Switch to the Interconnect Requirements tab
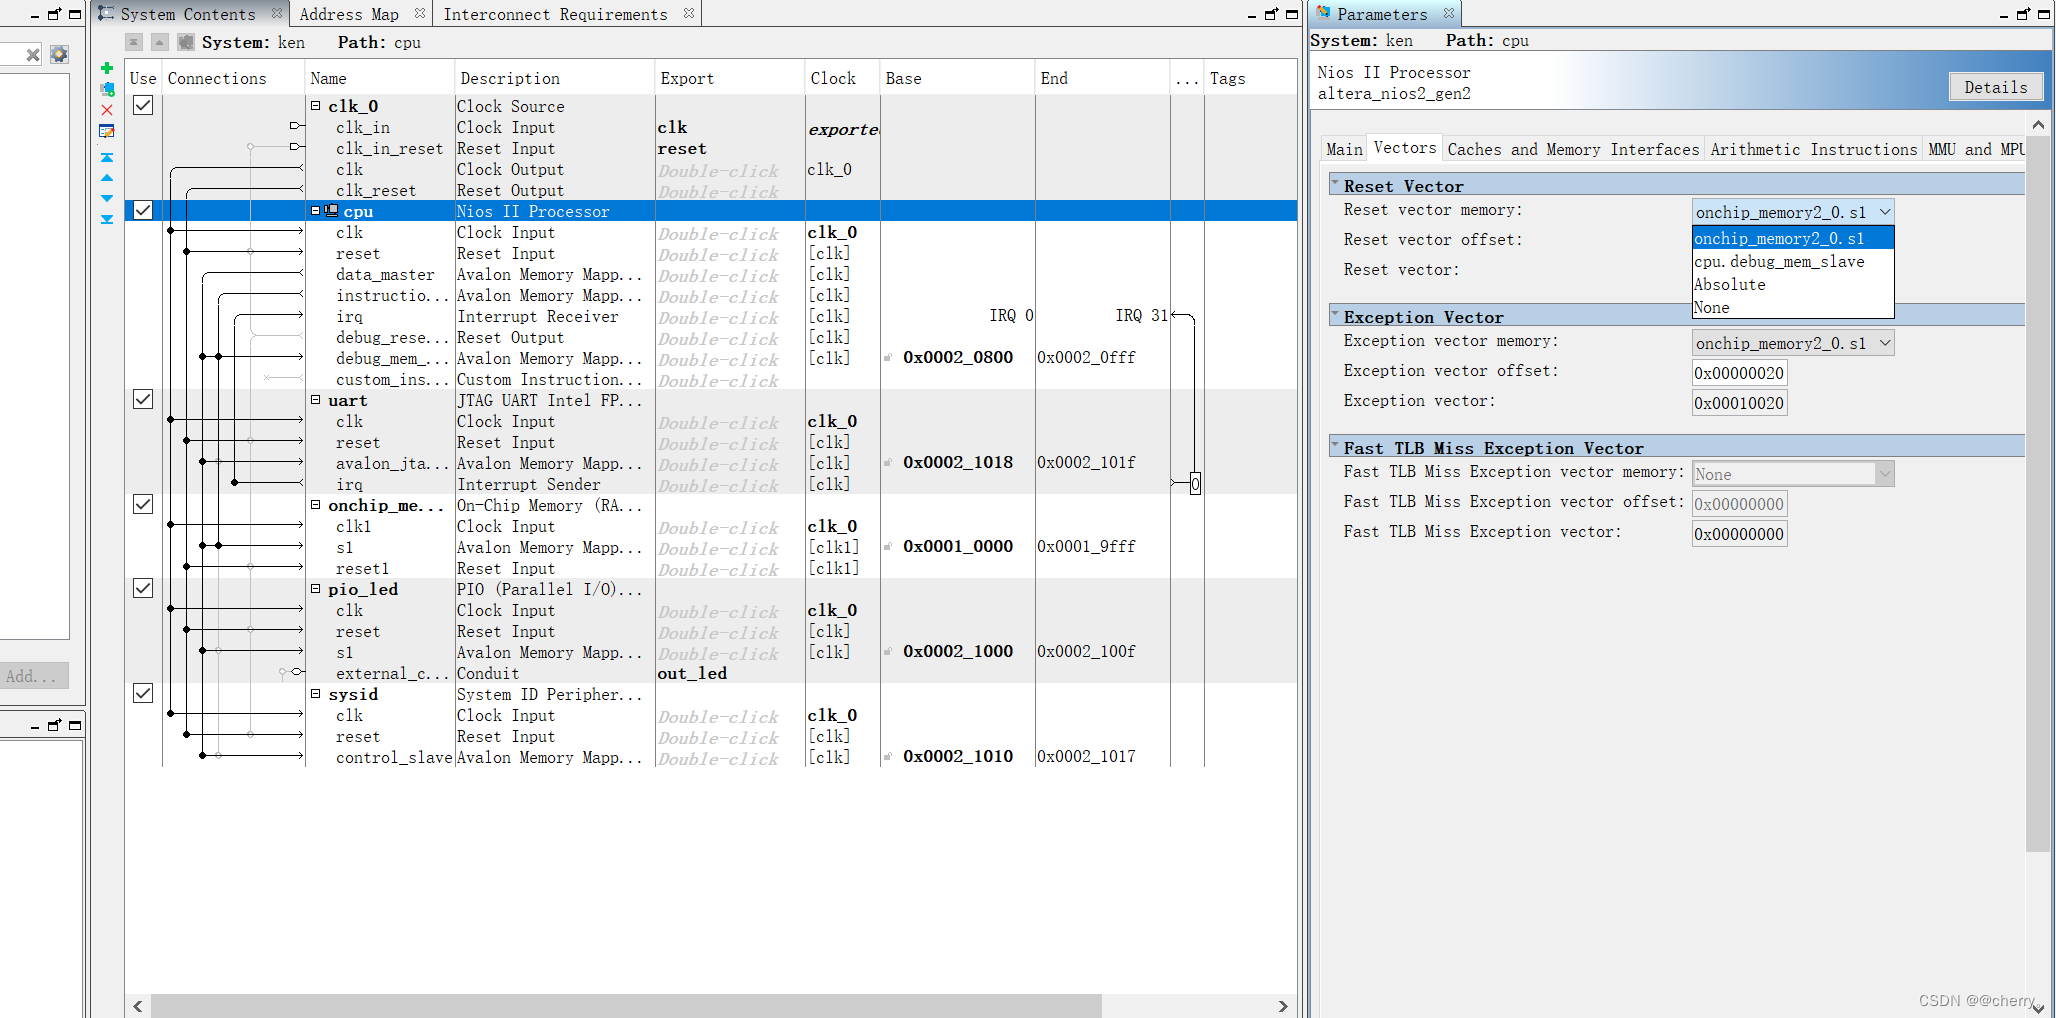2056x1018 pixels. tap(556, 14)
